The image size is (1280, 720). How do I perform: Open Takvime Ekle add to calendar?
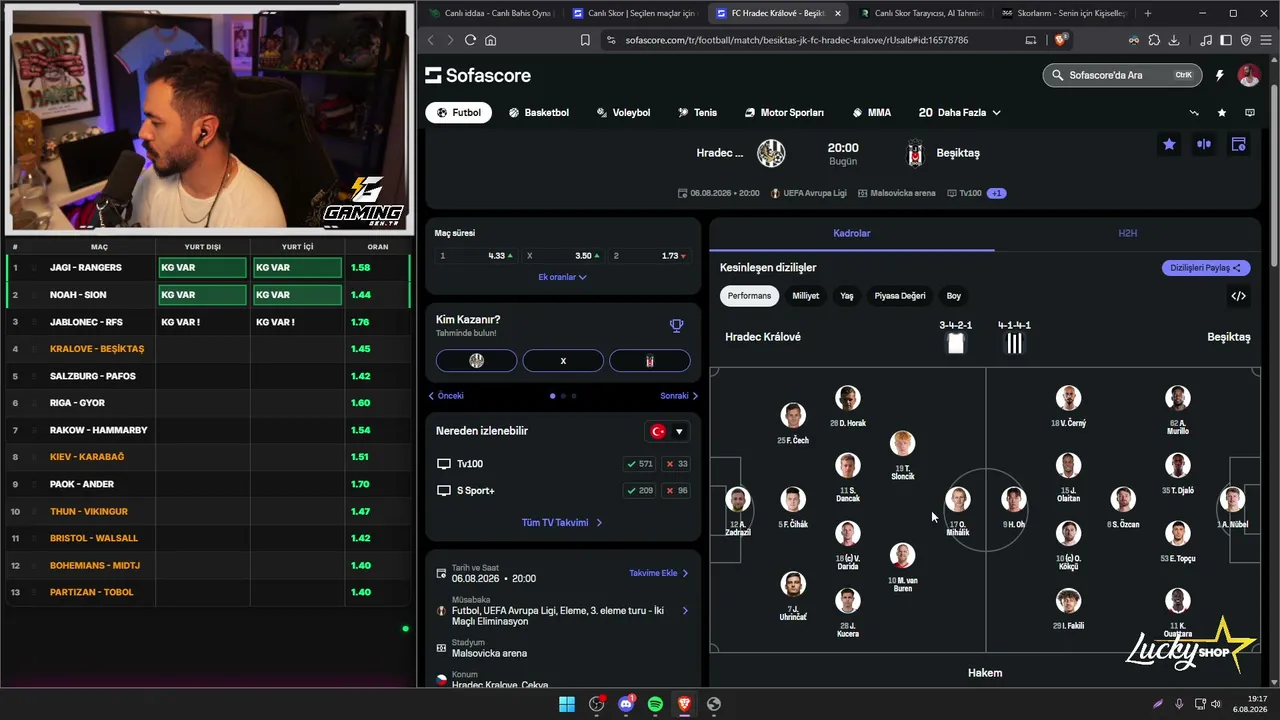coord(659,574)
